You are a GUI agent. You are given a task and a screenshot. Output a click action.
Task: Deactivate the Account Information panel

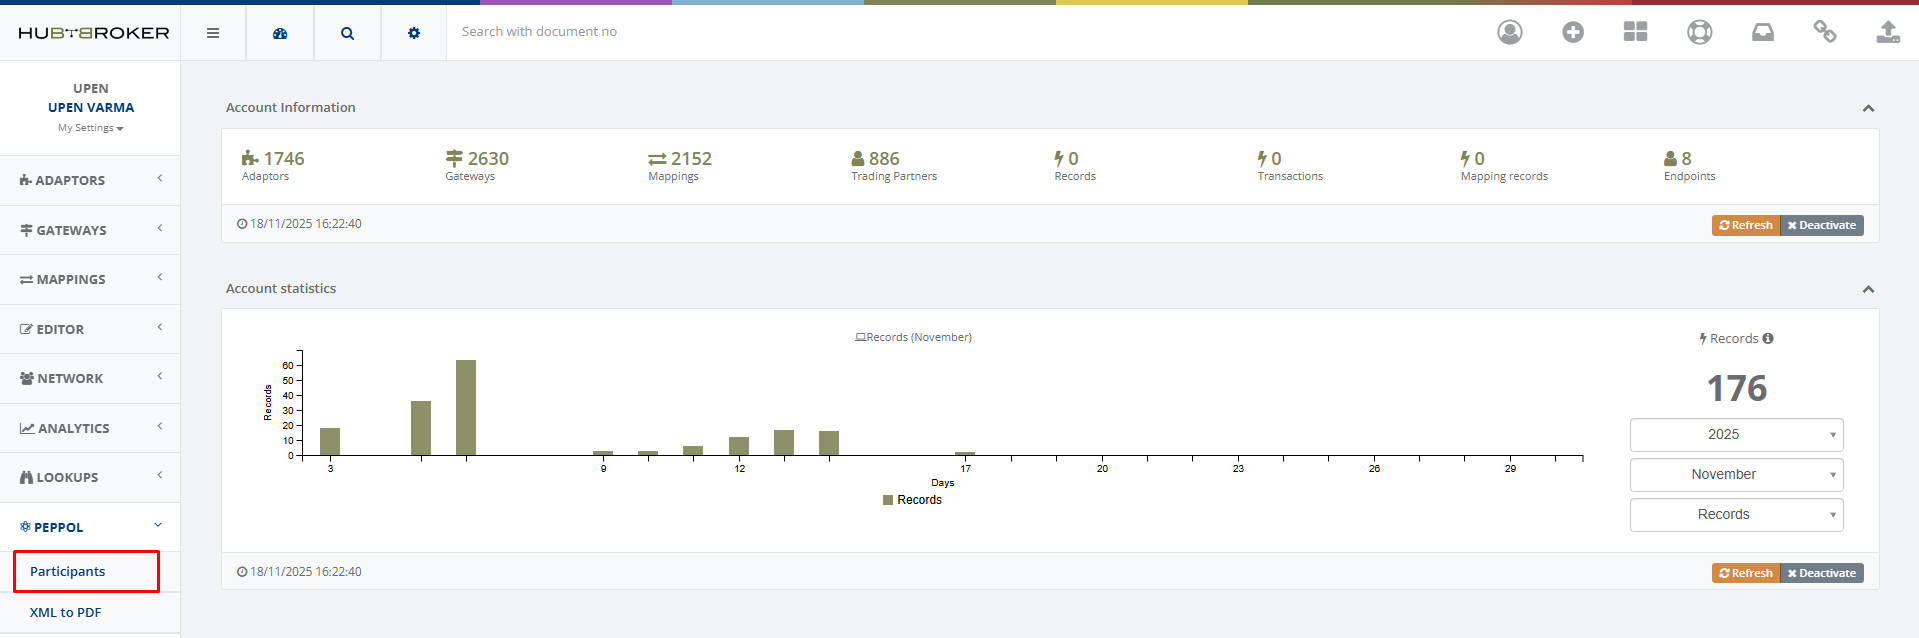click(1822, 225)
